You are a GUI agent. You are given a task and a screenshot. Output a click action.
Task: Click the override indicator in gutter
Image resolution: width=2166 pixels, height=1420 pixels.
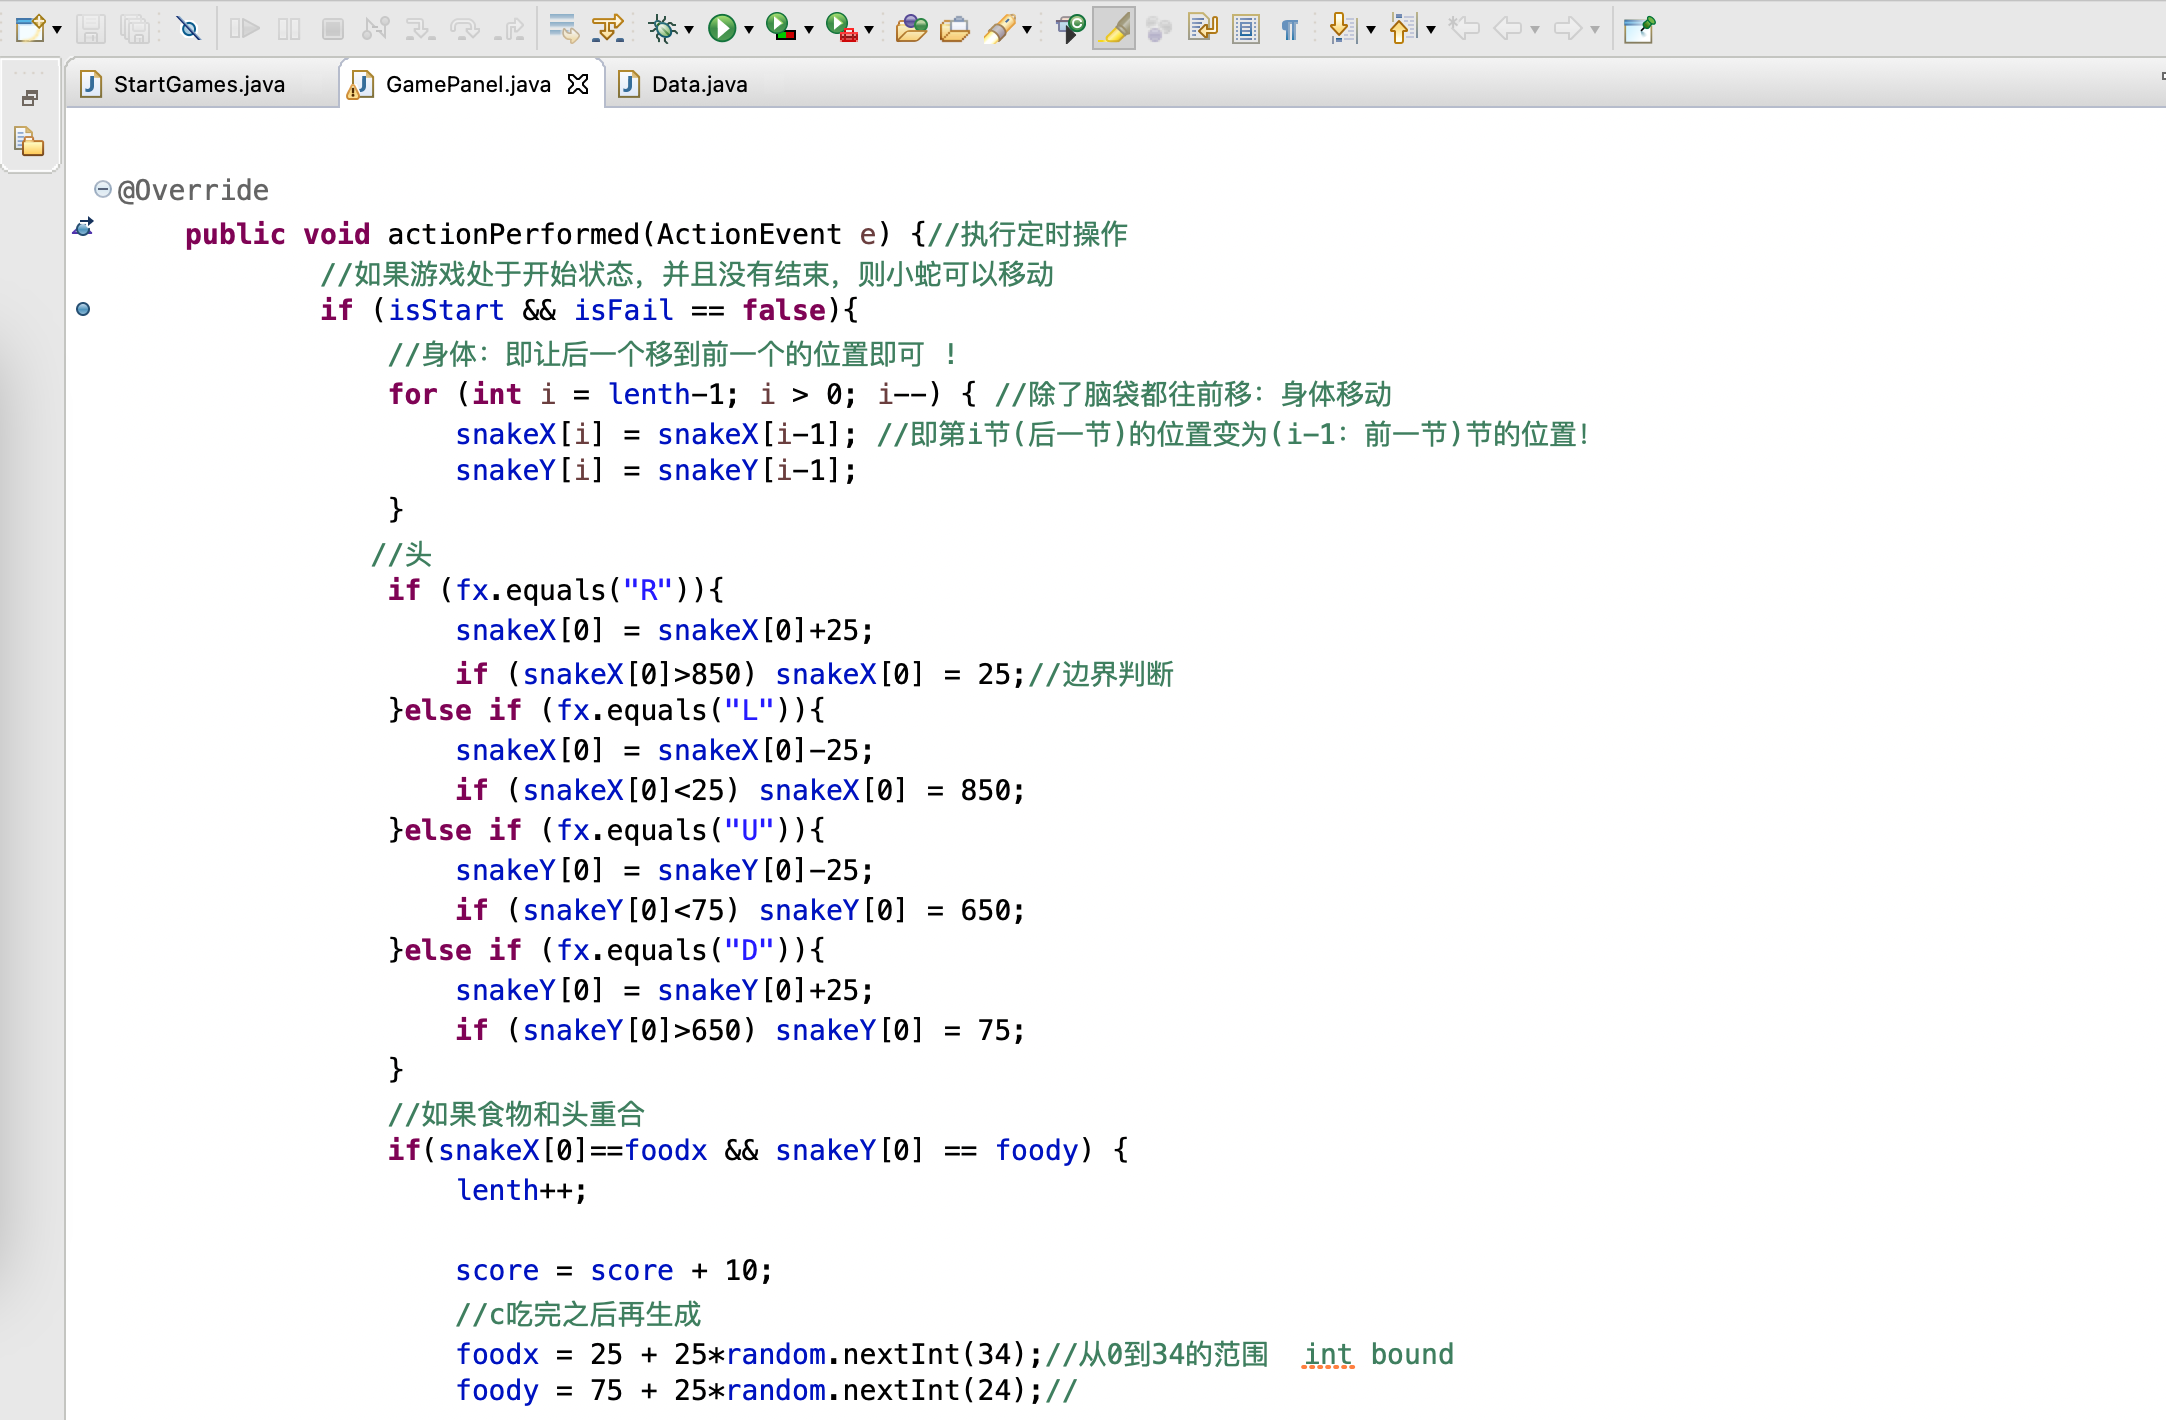[84, 228]
